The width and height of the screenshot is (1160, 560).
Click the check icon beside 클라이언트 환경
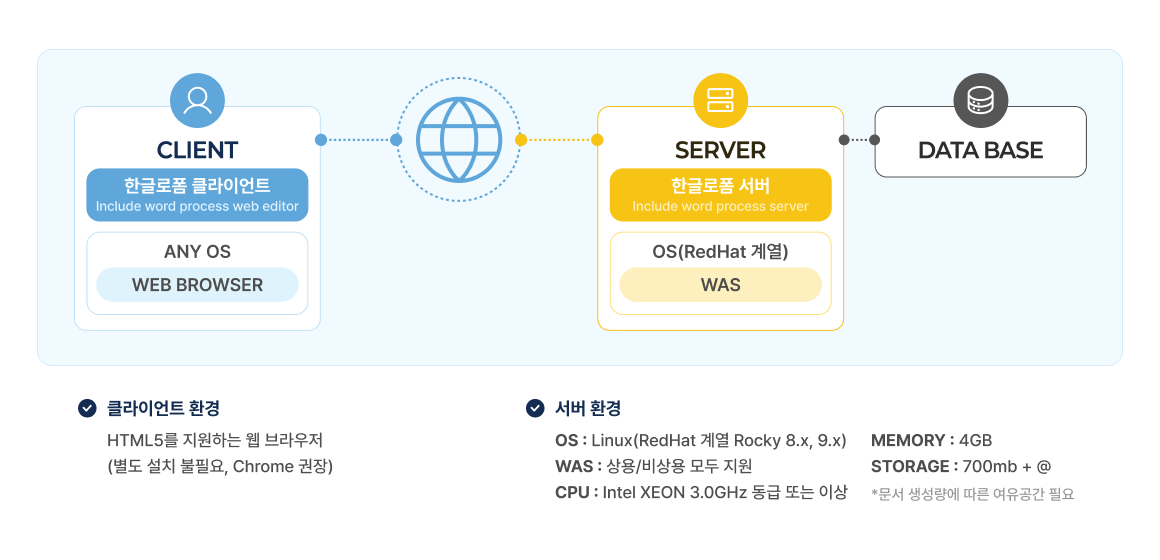[87, 408]
